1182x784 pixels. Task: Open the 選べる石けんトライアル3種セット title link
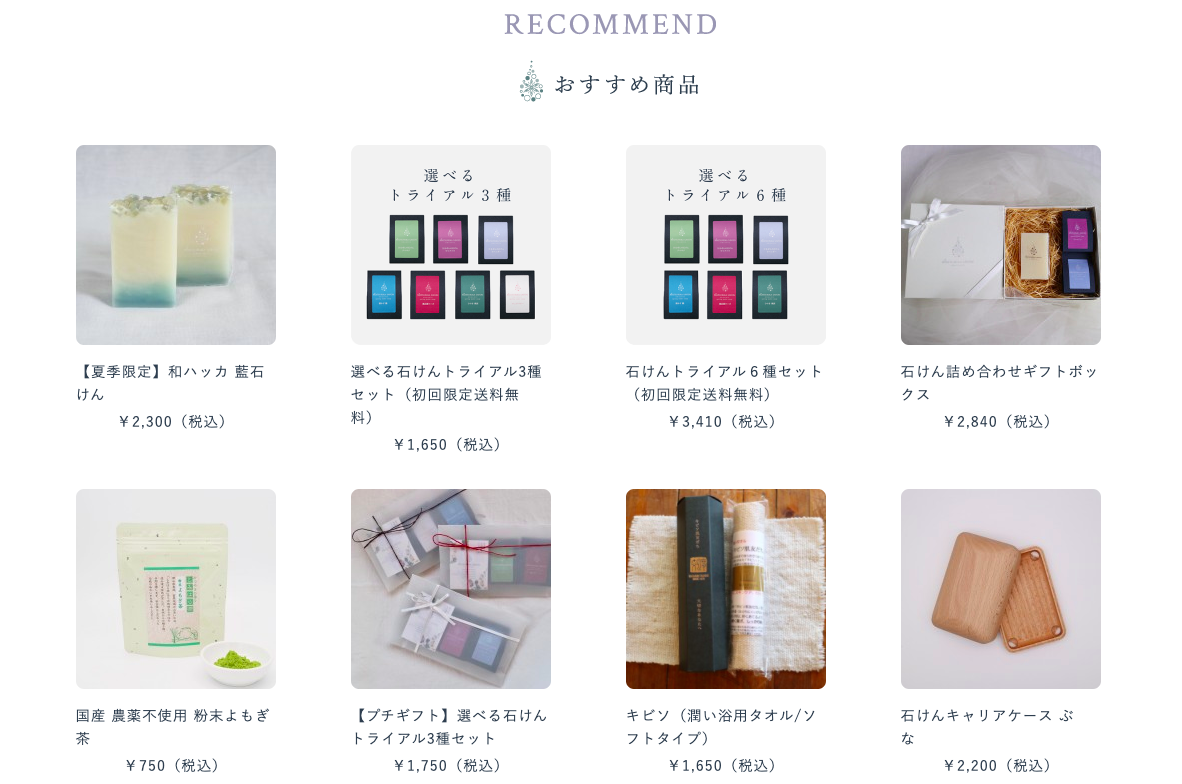click(446, 394)
